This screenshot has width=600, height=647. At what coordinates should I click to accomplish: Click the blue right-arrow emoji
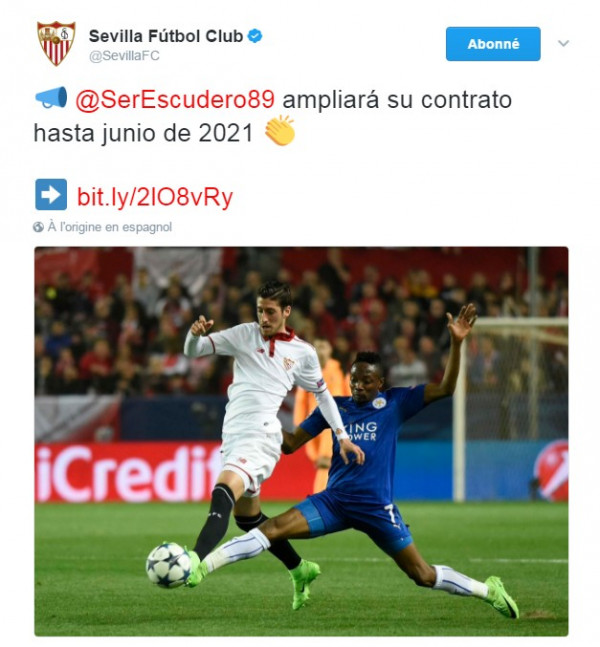click(51, 194)
